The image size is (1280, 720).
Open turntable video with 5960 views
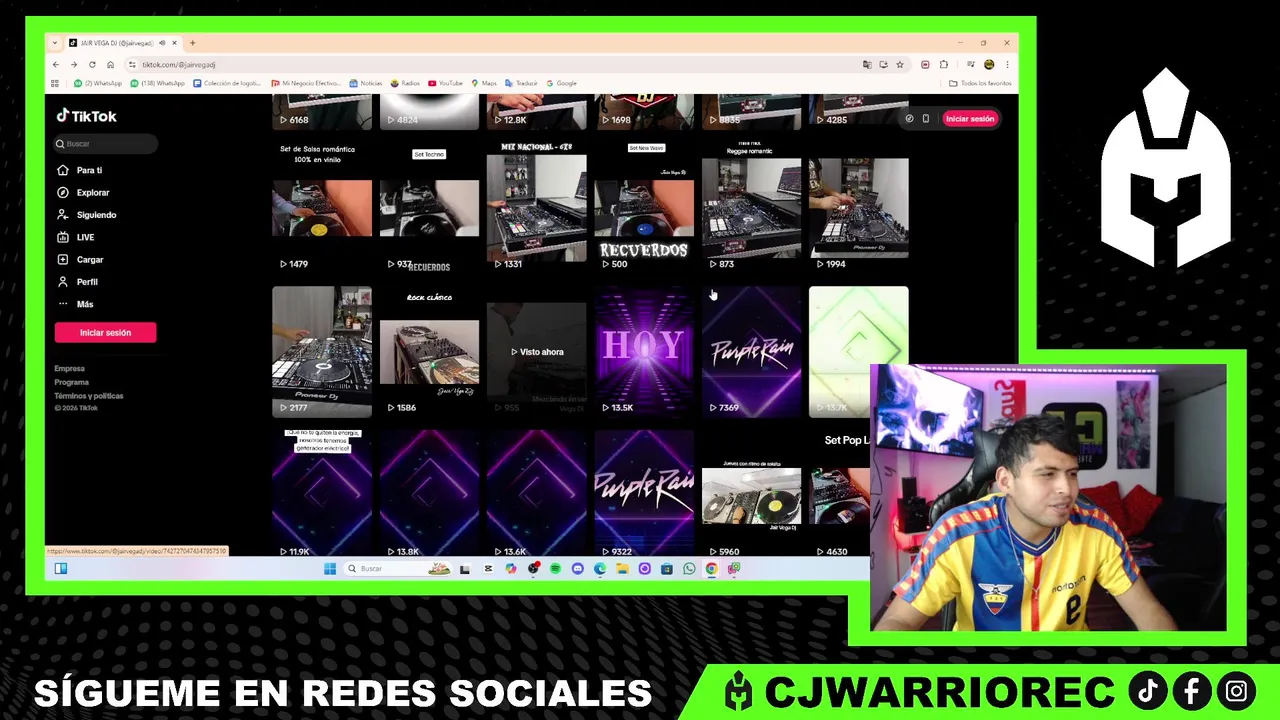(751, 493)
